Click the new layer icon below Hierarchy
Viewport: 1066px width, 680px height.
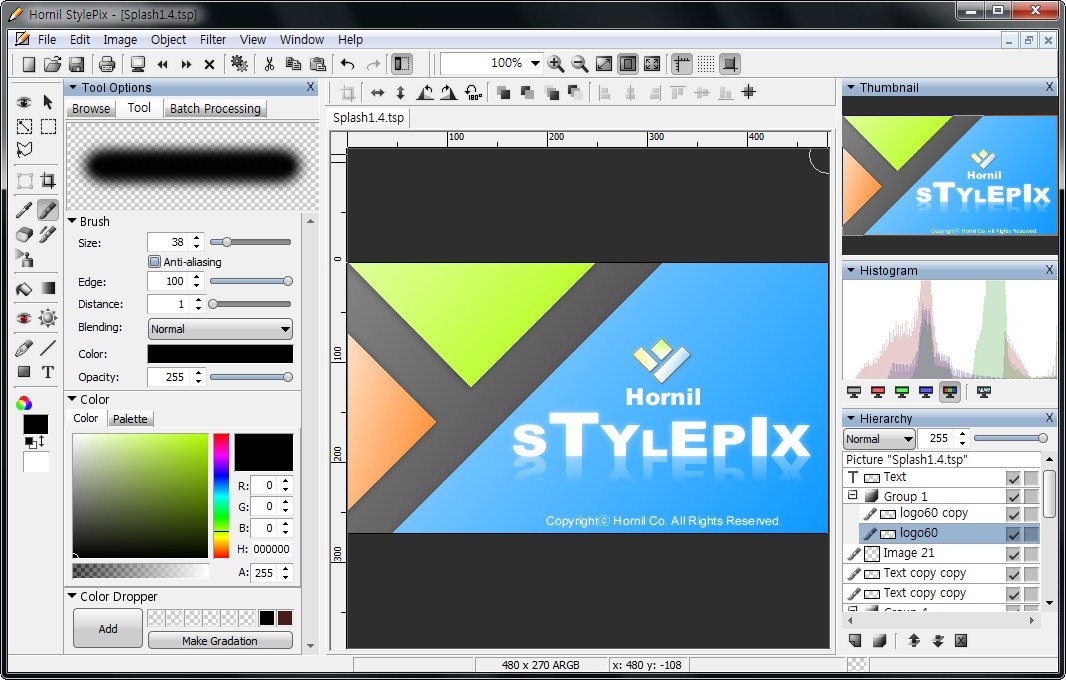click(855, 641)
